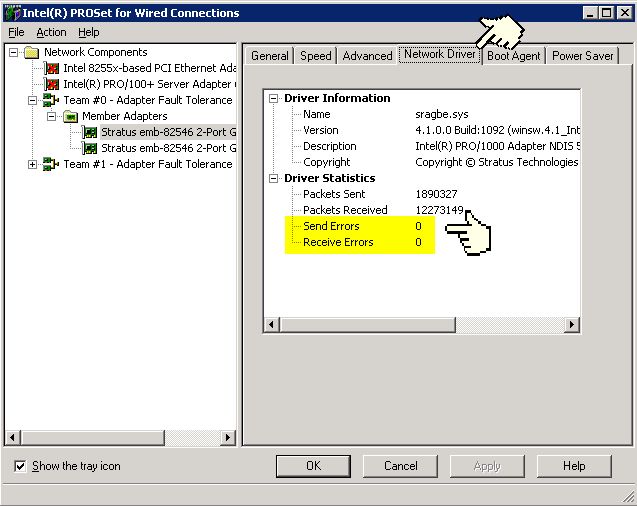Collapse the Driver Information section
Viewport: 637px width, 506px height.
tap(273, 98)
